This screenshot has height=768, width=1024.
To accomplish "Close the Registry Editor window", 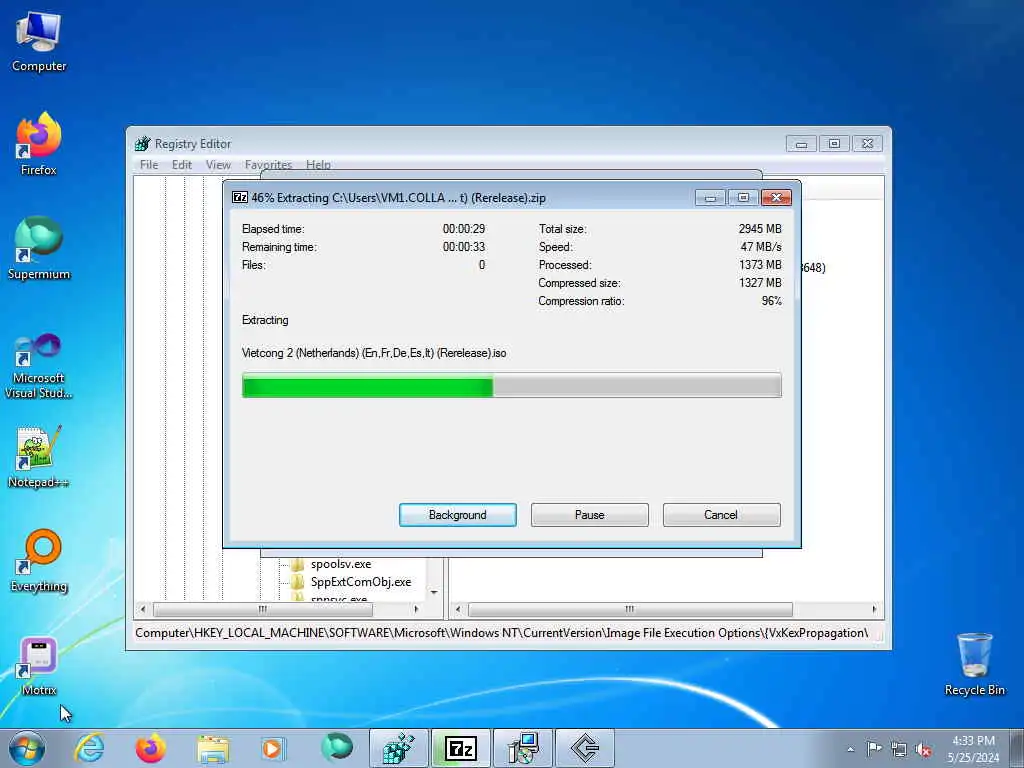I will click(867, 144).
